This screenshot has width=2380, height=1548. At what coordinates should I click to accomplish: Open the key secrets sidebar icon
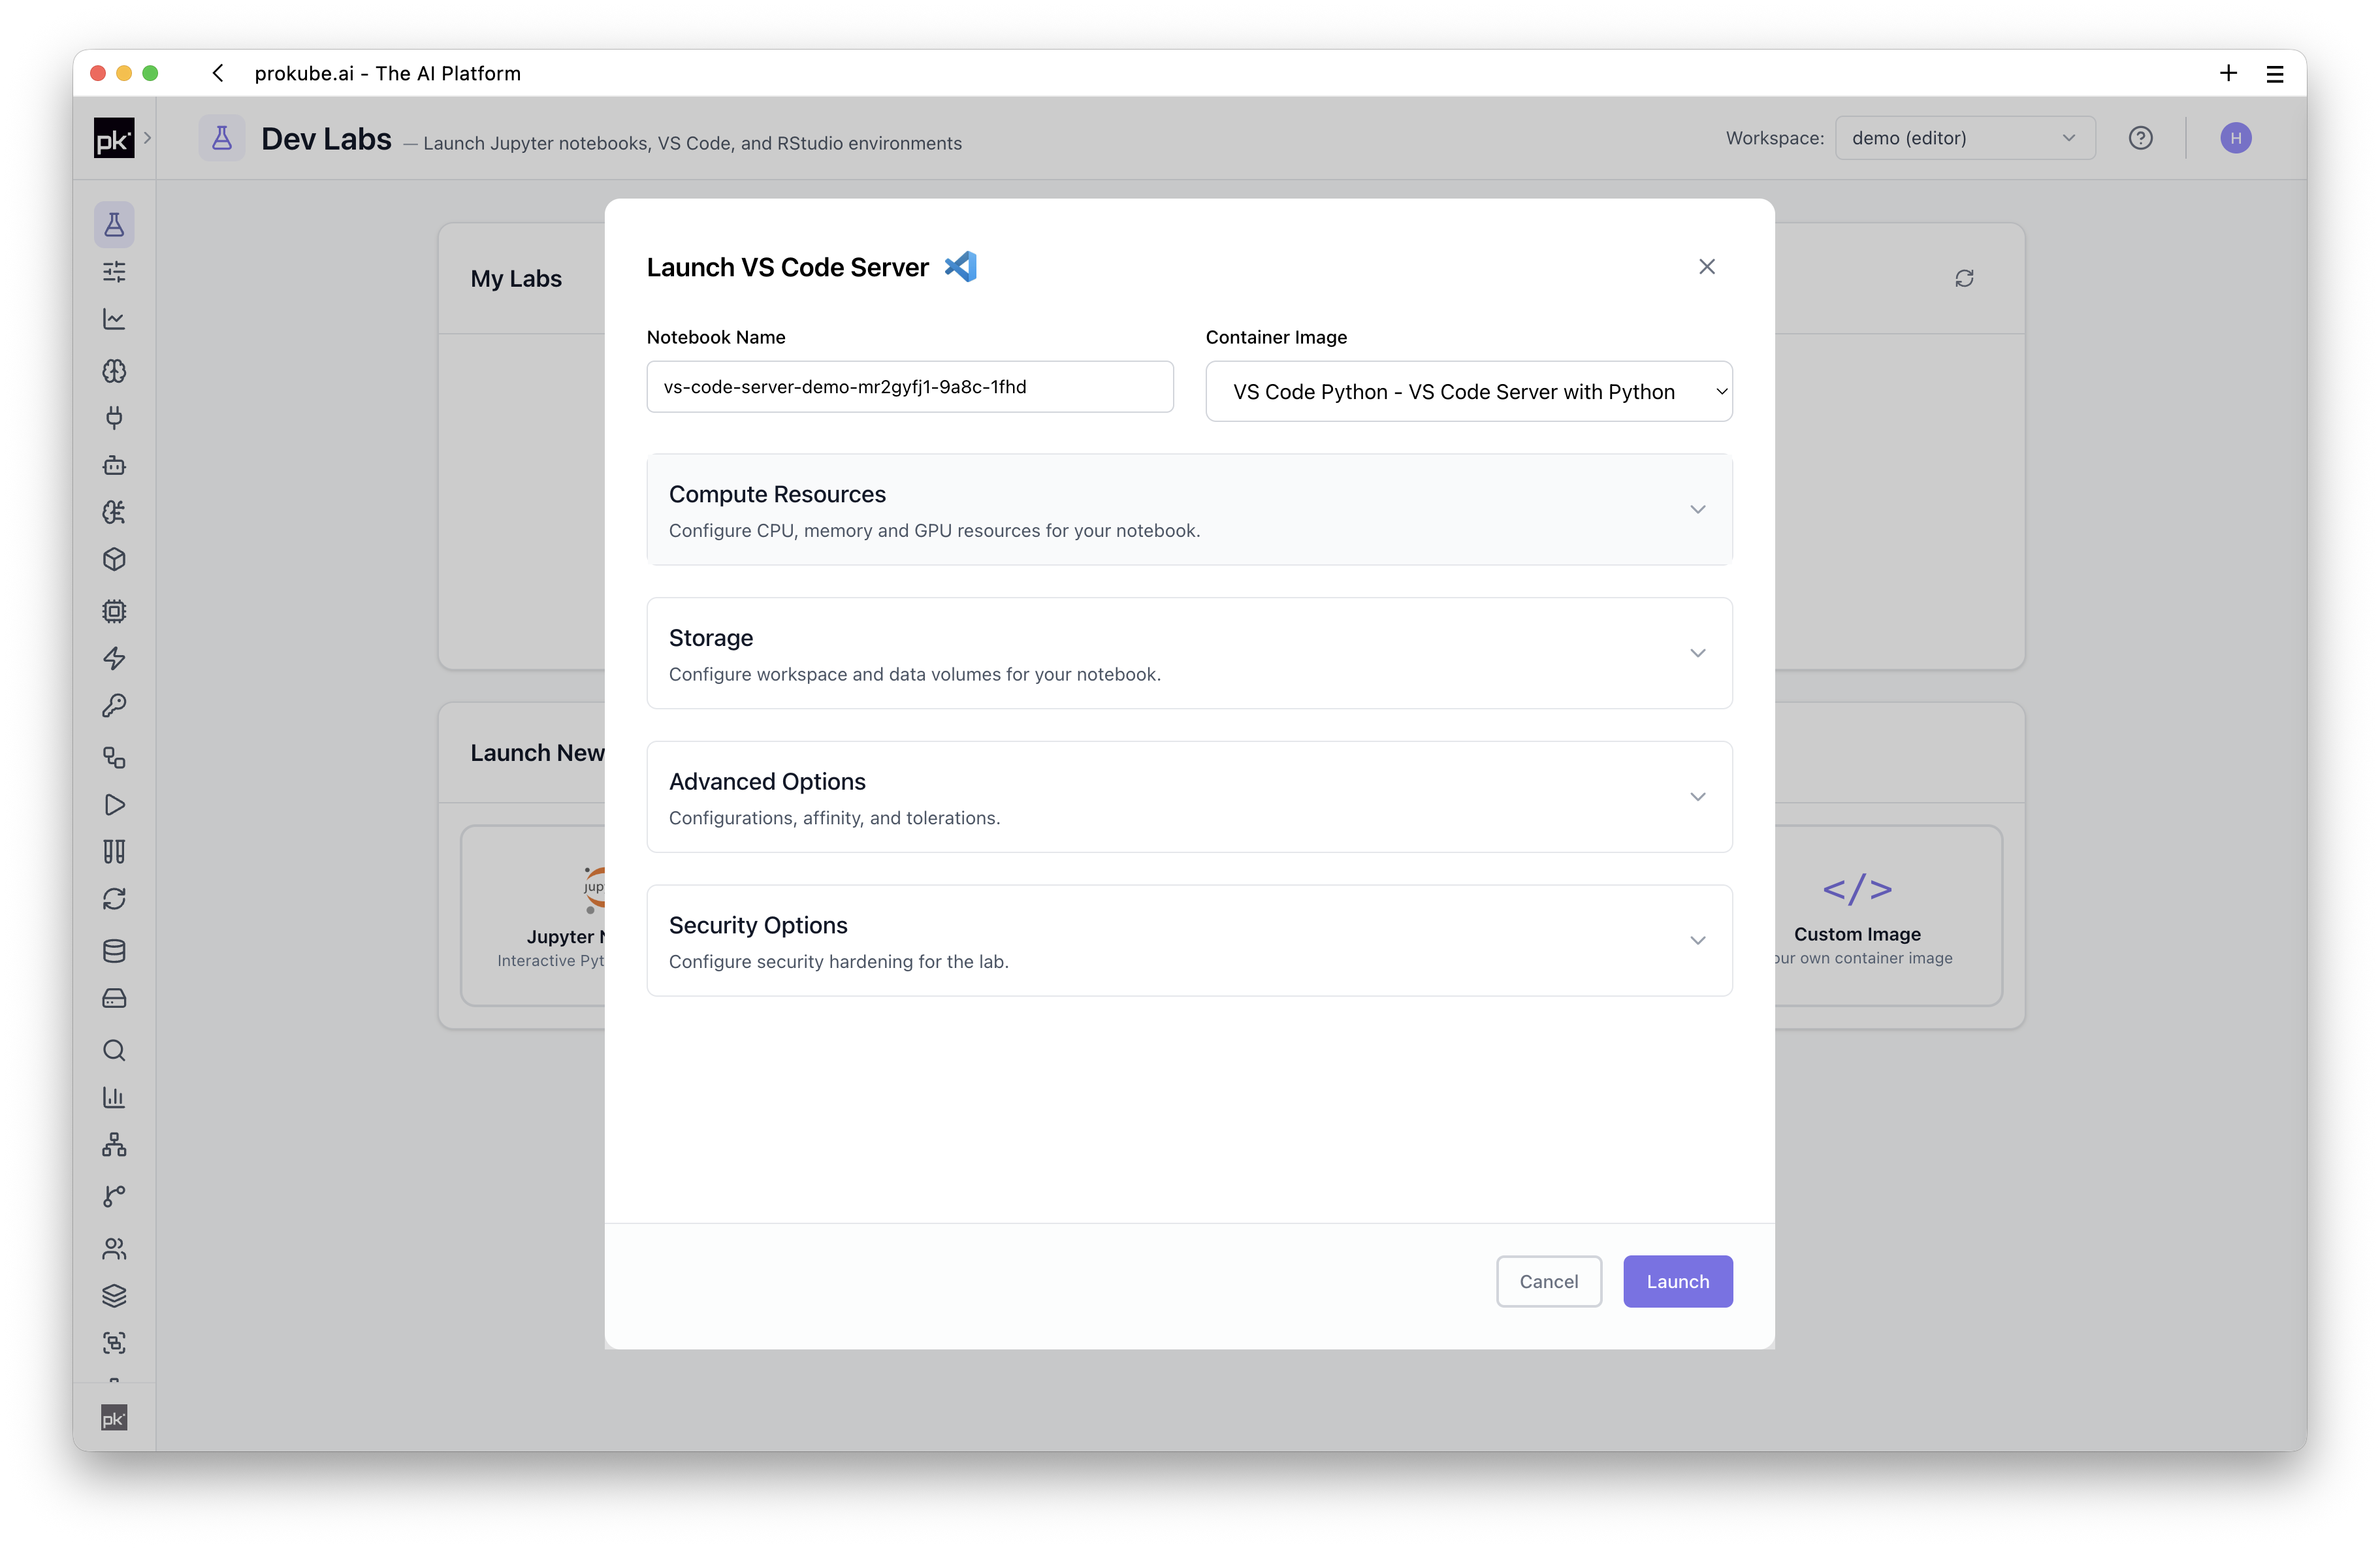coord(114,706)
